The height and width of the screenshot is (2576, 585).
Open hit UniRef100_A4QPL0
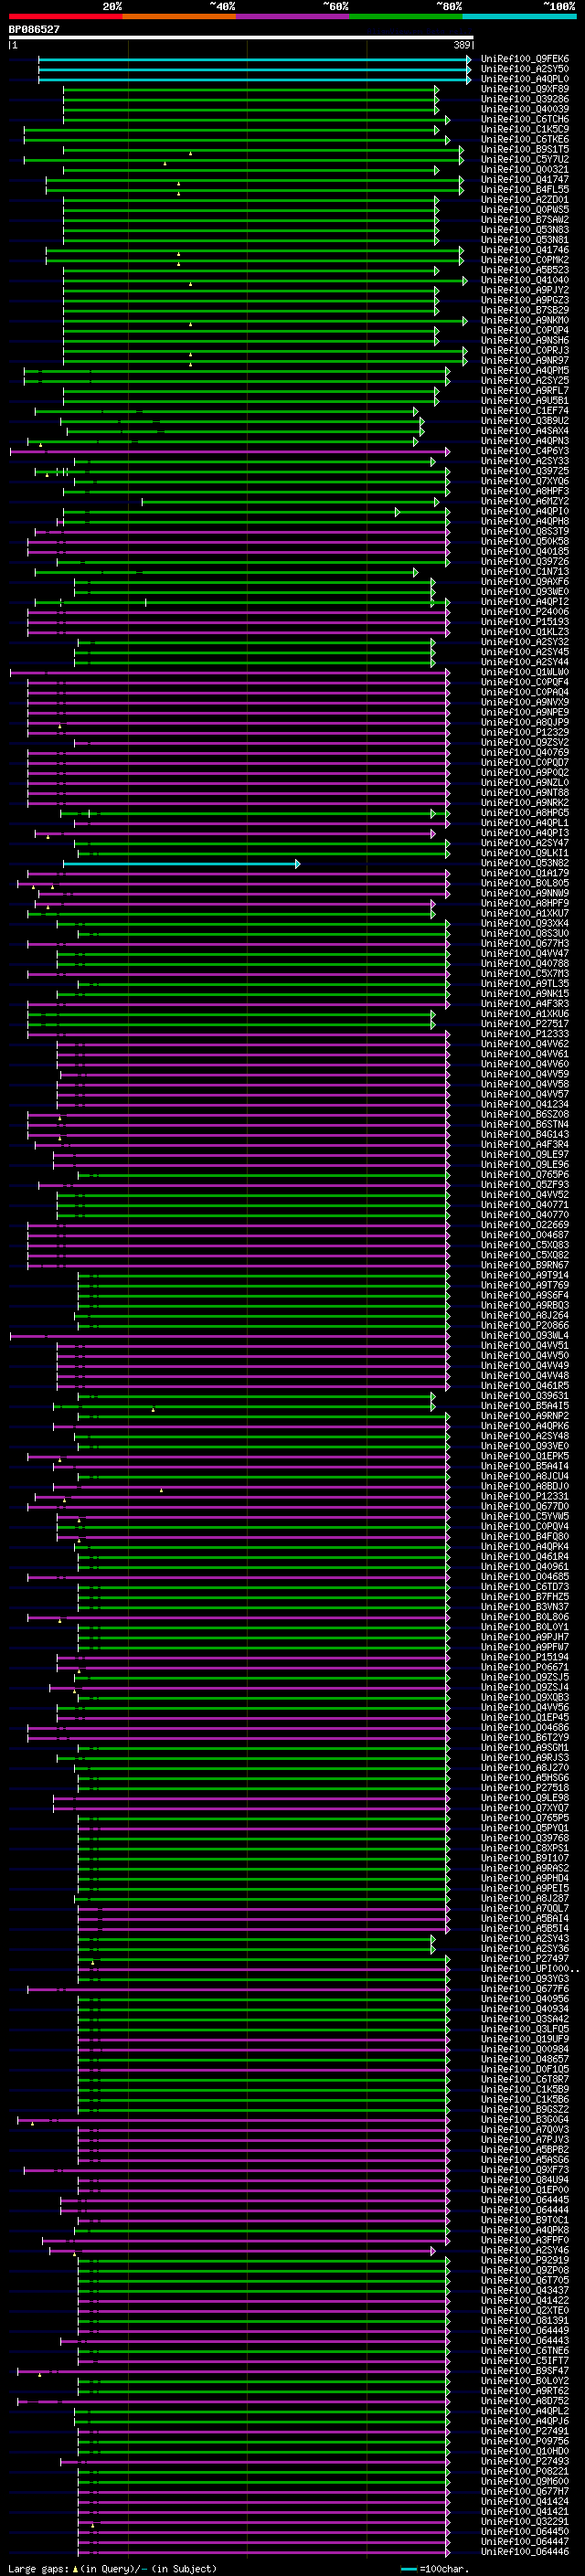(x=524, y=79)
